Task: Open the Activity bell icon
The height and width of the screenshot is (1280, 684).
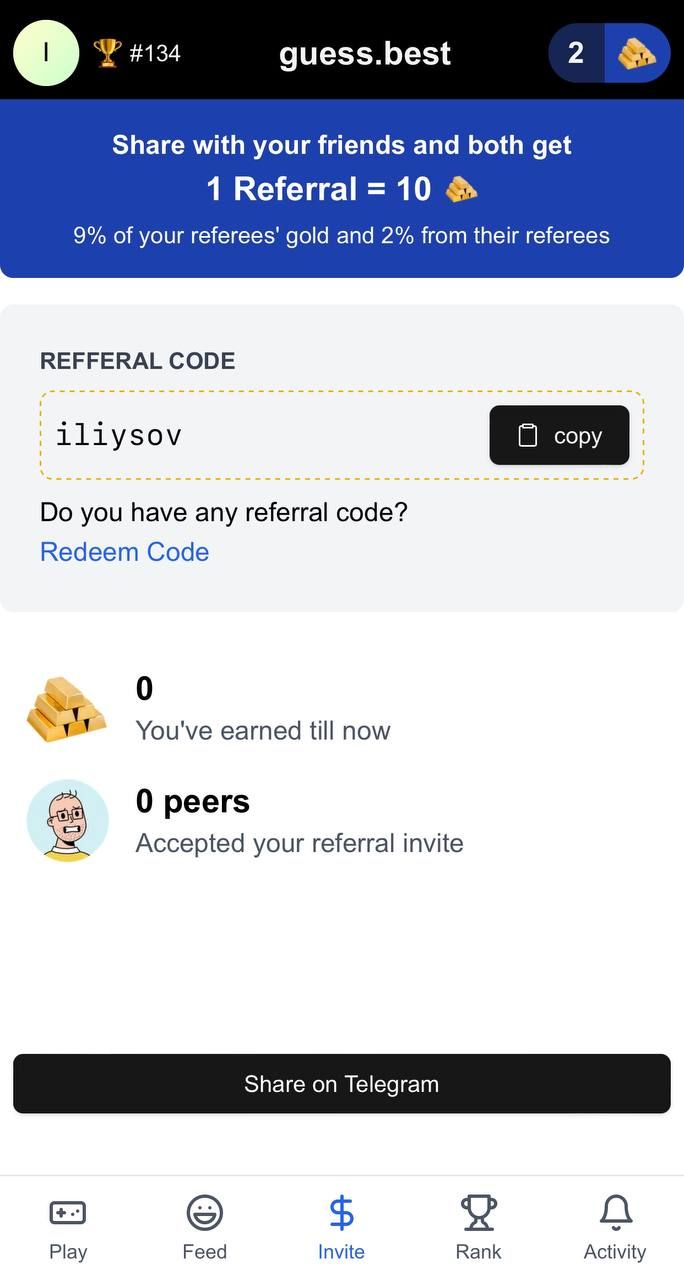Action: [x=615, y=1213]
